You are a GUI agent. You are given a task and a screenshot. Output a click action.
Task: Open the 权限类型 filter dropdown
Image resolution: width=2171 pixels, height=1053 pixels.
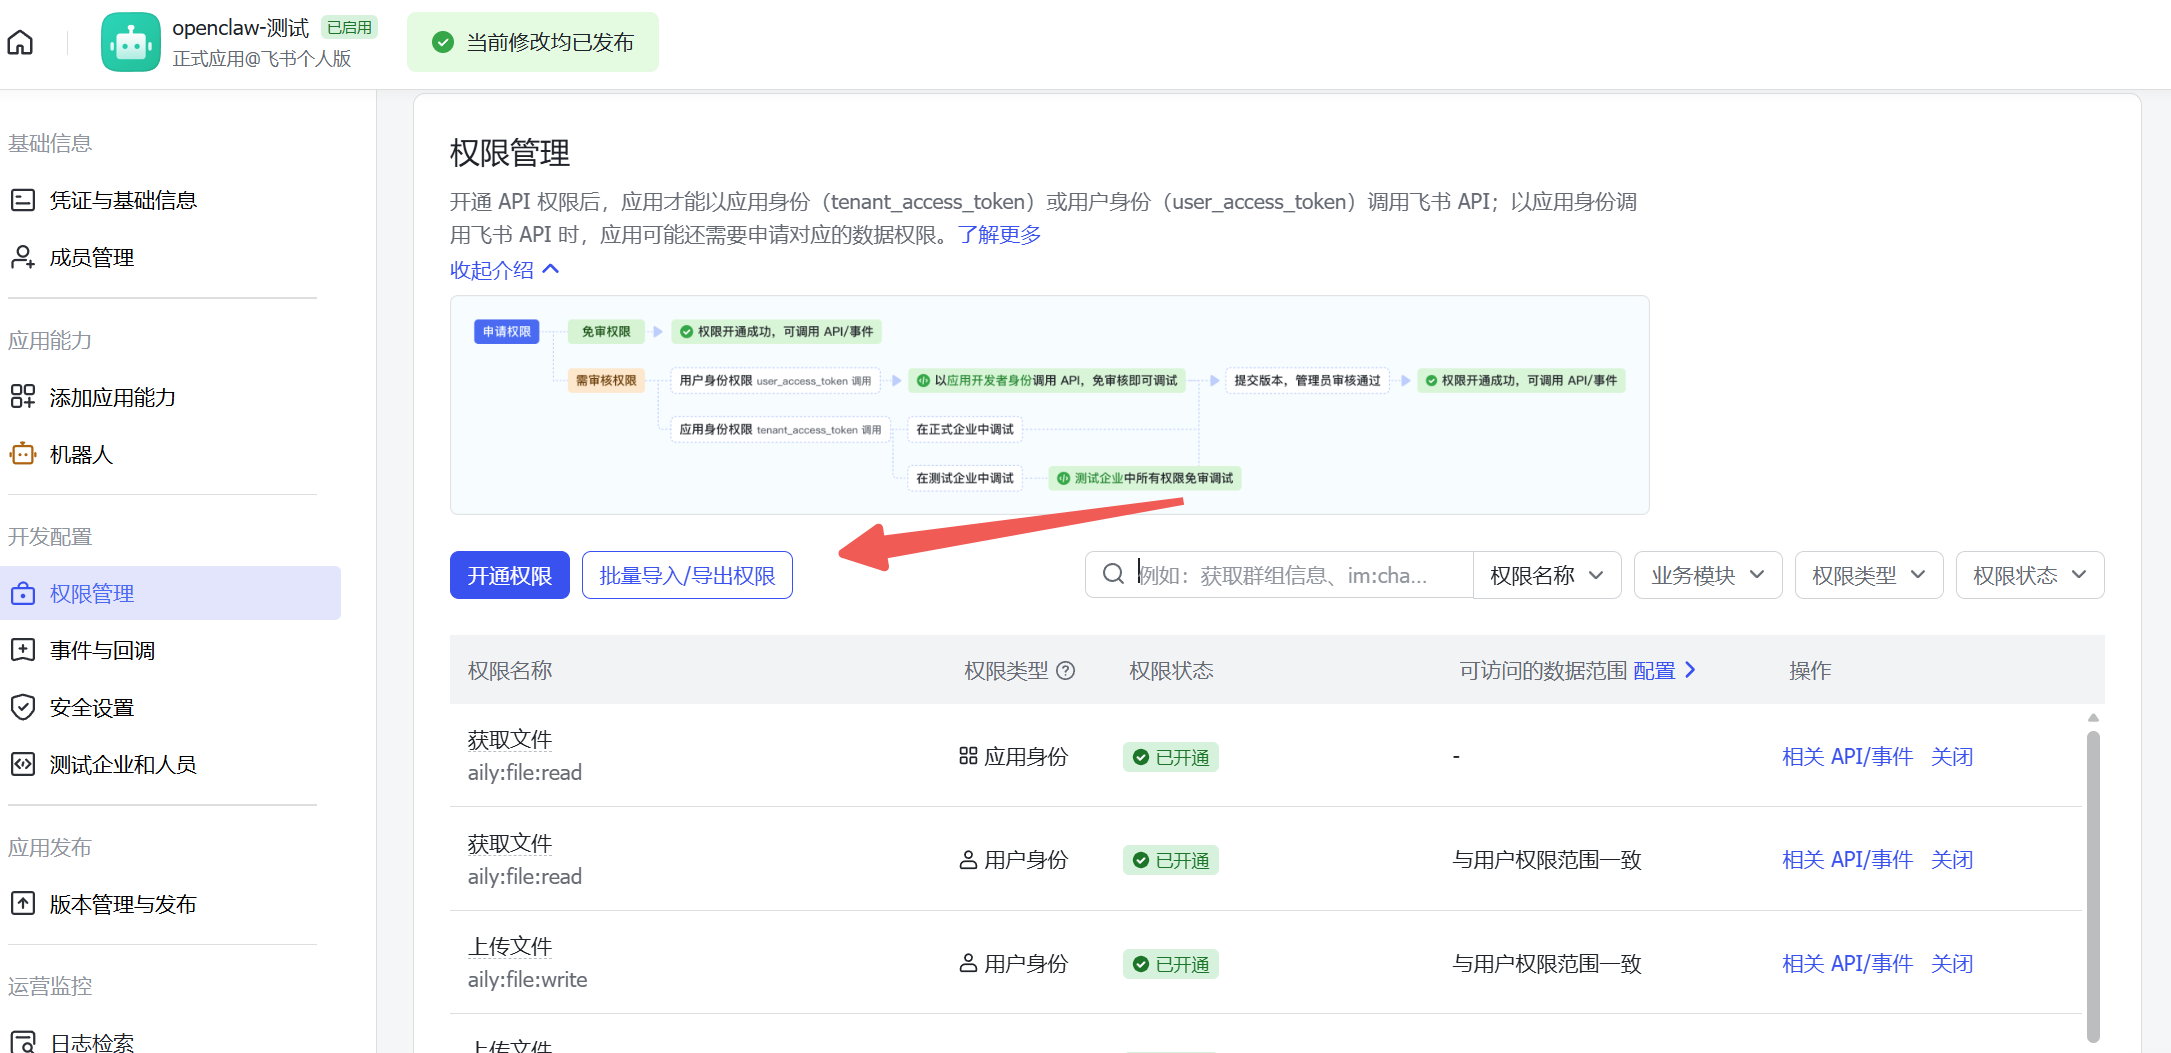point(1868,575)
